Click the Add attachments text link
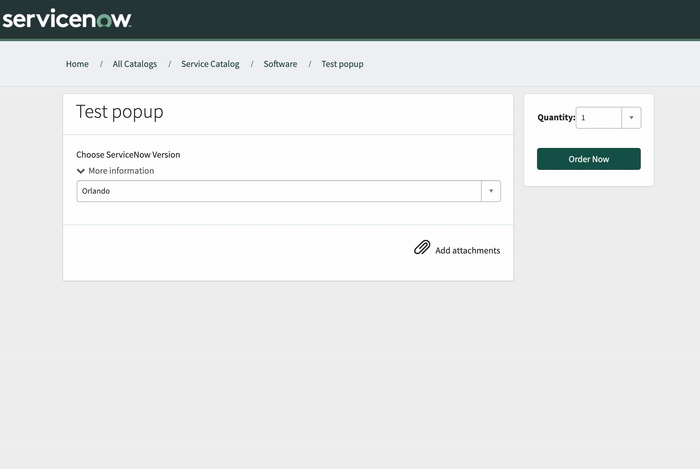 coord(467,251)
